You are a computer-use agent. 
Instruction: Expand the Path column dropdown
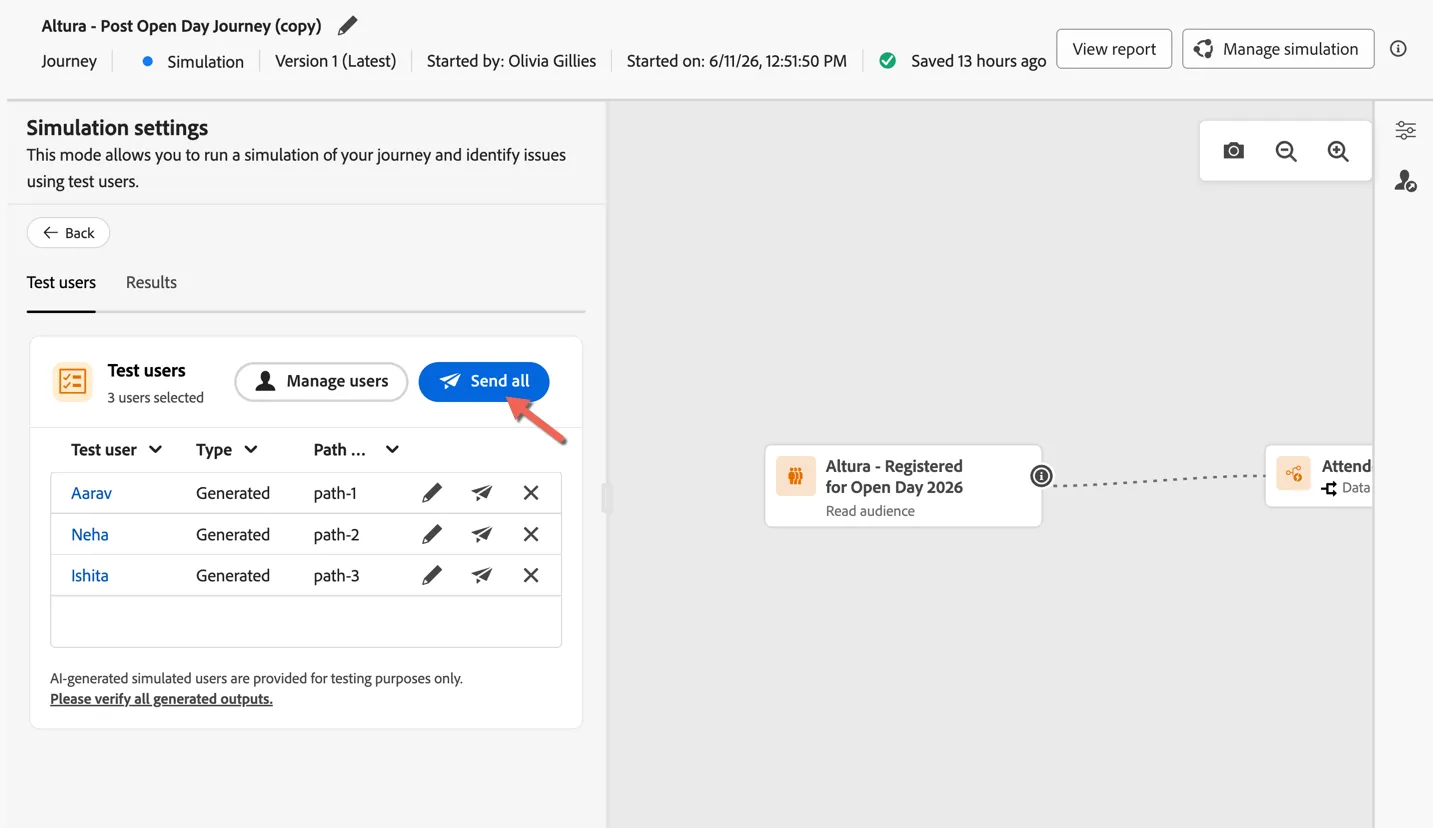[392, 450]
